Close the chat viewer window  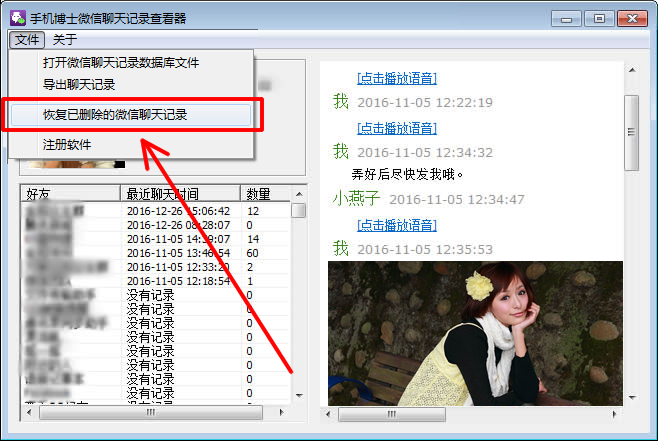coord(632,19)
